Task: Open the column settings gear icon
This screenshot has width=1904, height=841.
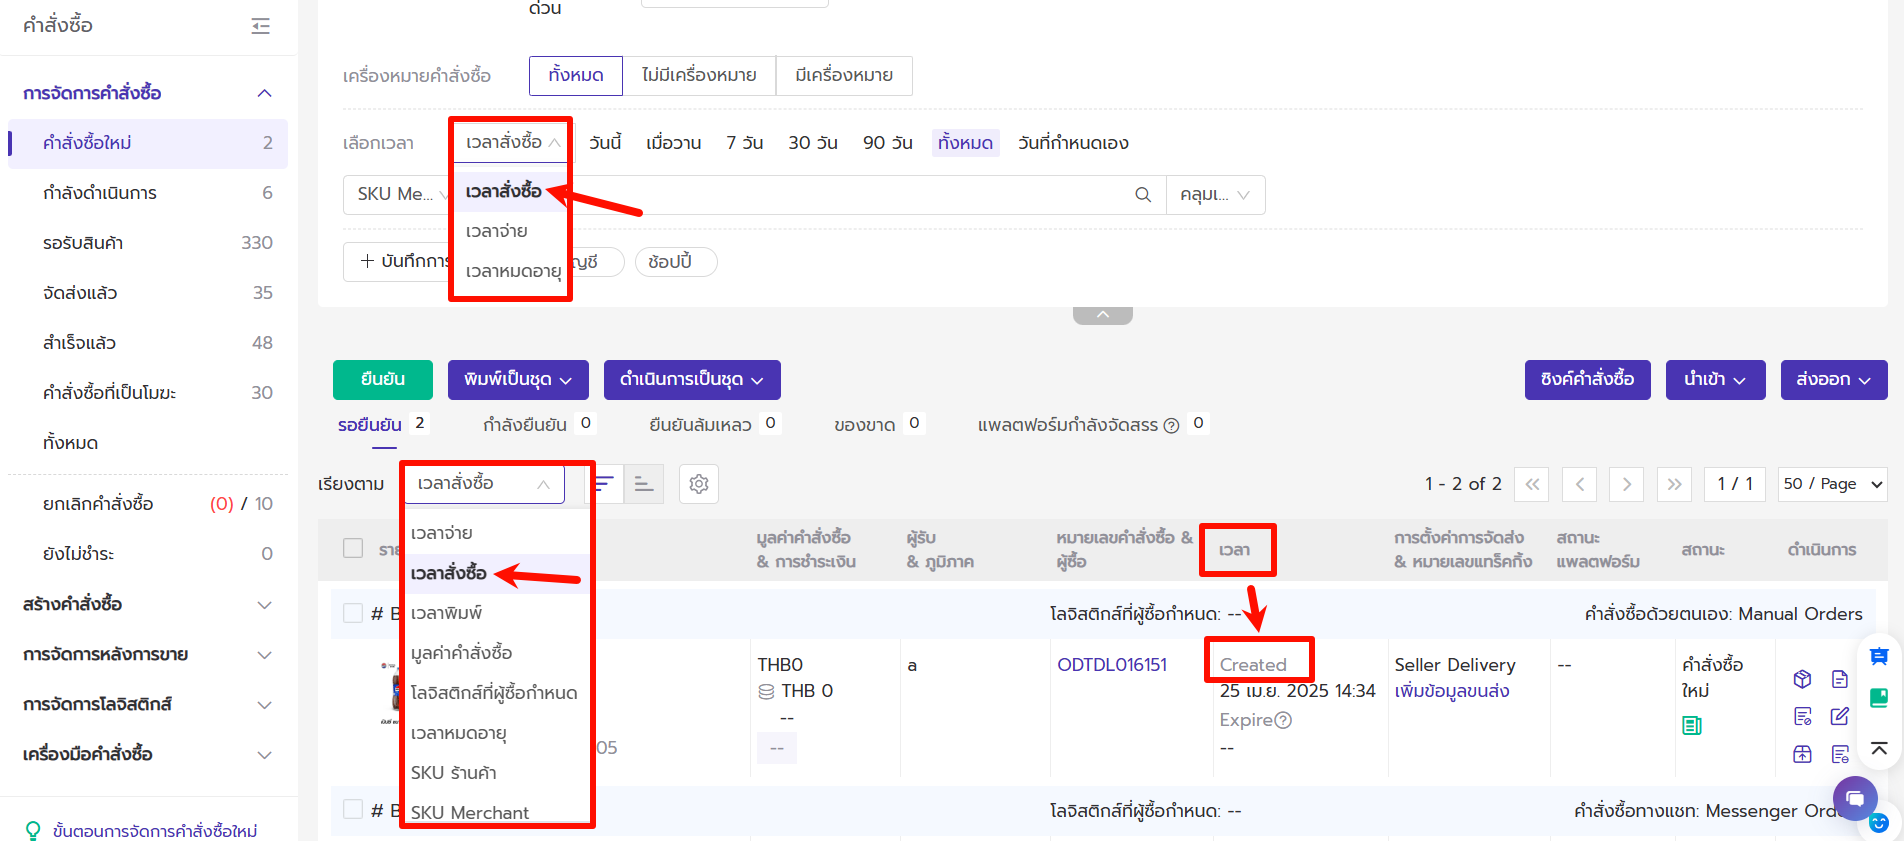Action: click(x=699, y=484)
